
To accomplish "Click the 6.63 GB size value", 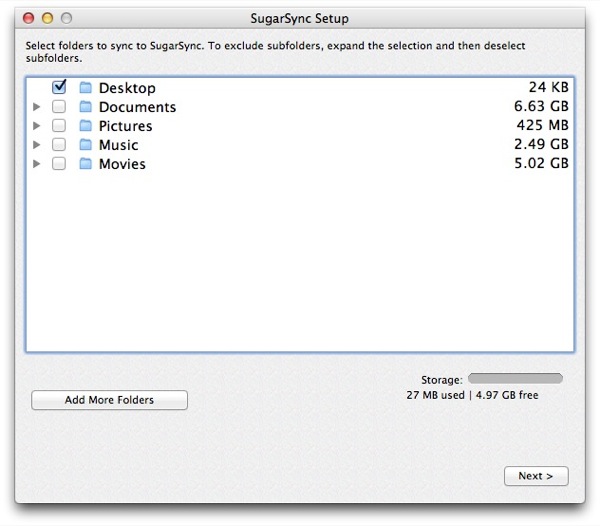I will pos(541,106).
